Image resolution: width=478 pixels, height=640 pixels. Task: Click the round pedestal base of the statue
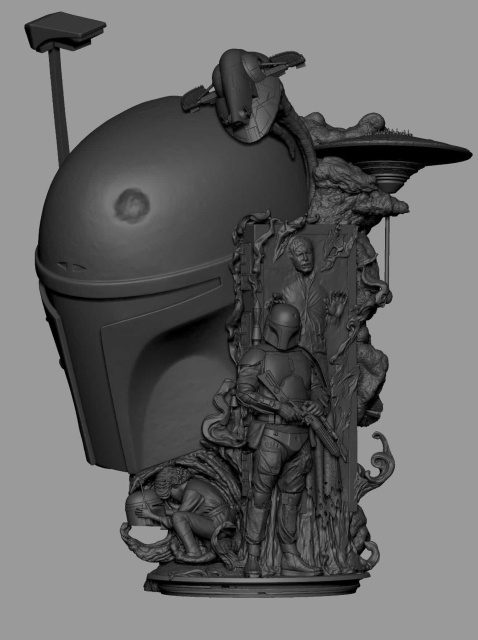point(257,582)
